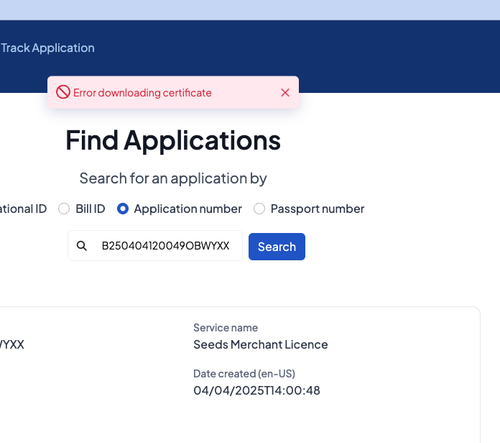Click the 'Bill ID' option label
The image size is (500, 443).
tap(90, 209)
